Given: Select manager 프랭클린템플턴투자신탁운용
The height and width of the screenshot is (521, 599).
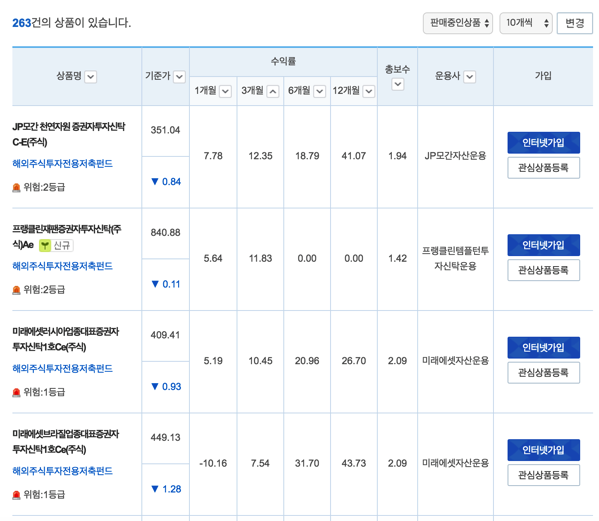Looking at the screenshot, I should point(455,259).
